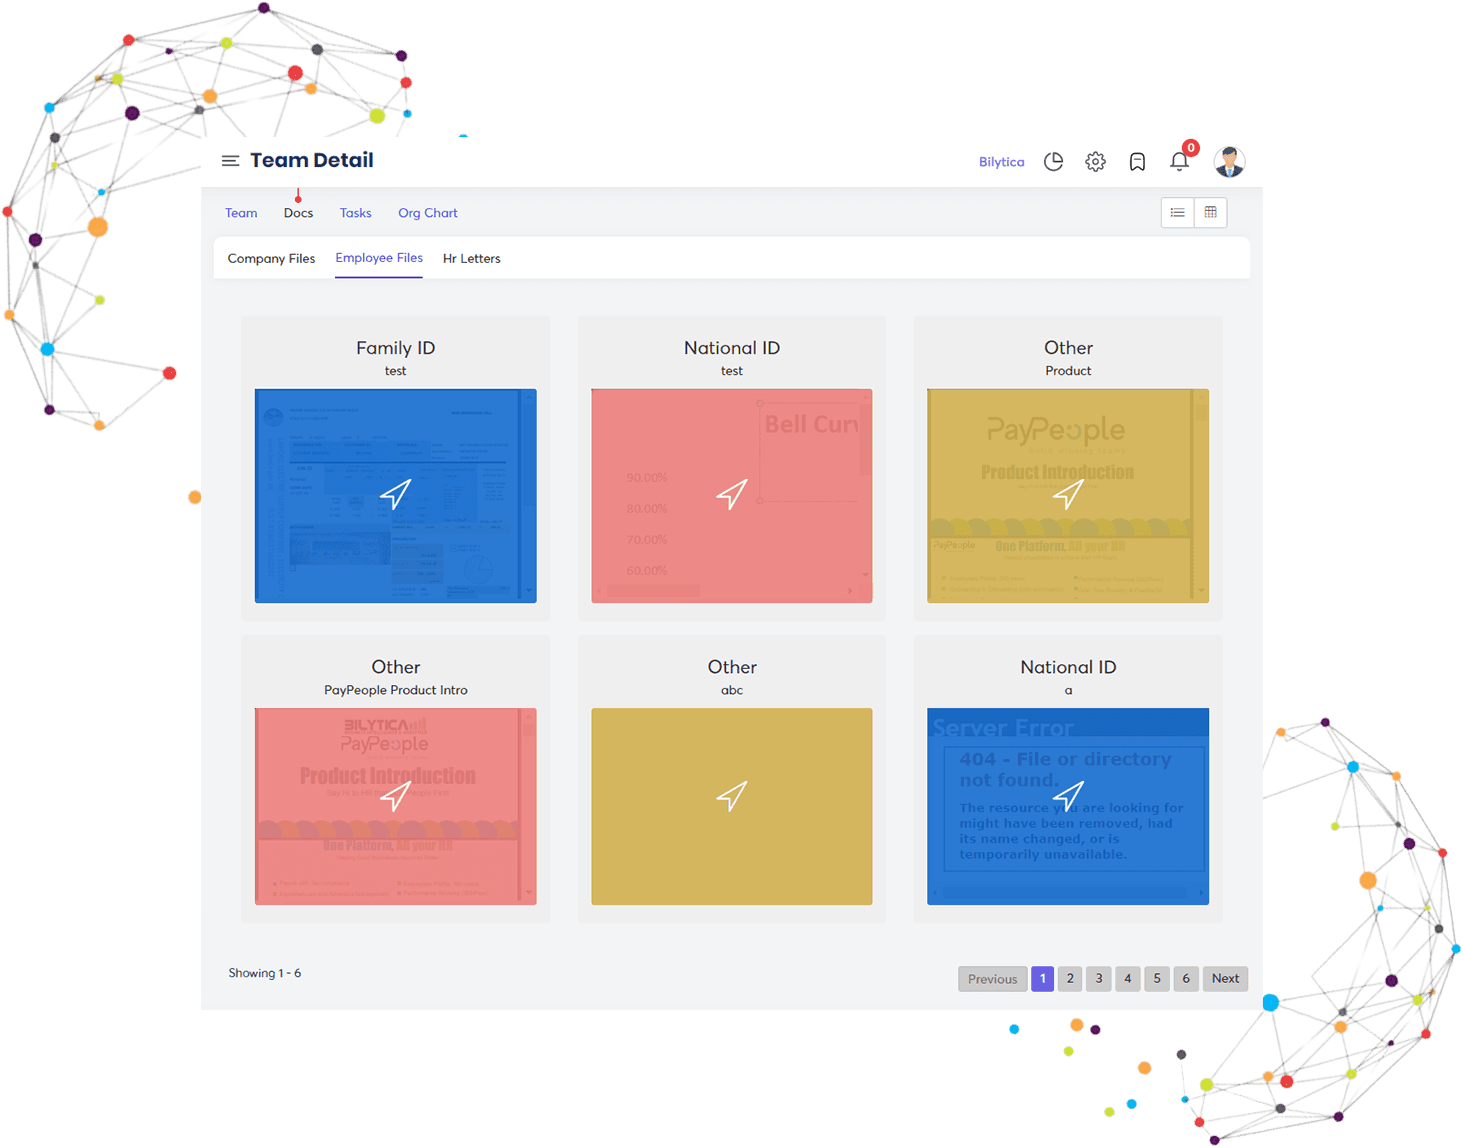
Task: Click the arrow icon on Family ID card
Action: point(396,494)
